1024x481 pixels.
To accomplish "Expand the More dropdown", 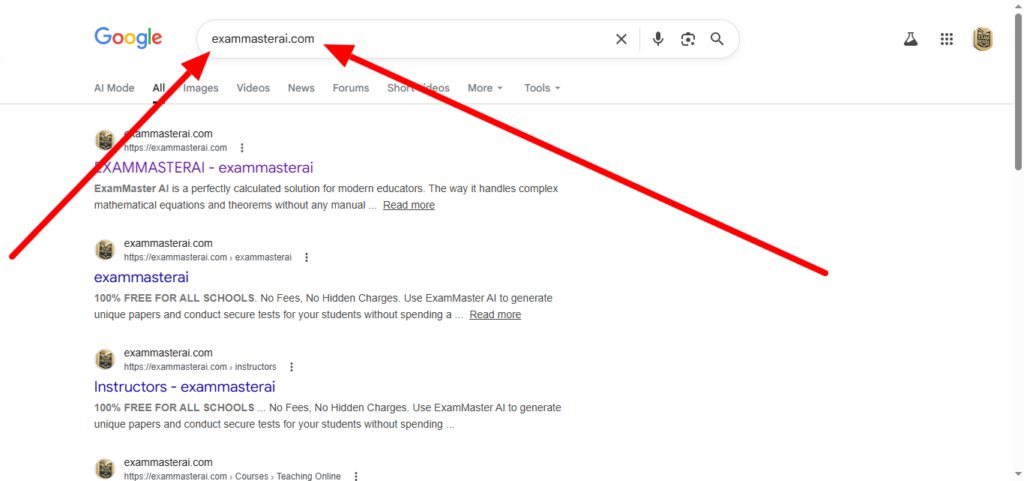I will point(485,88).
